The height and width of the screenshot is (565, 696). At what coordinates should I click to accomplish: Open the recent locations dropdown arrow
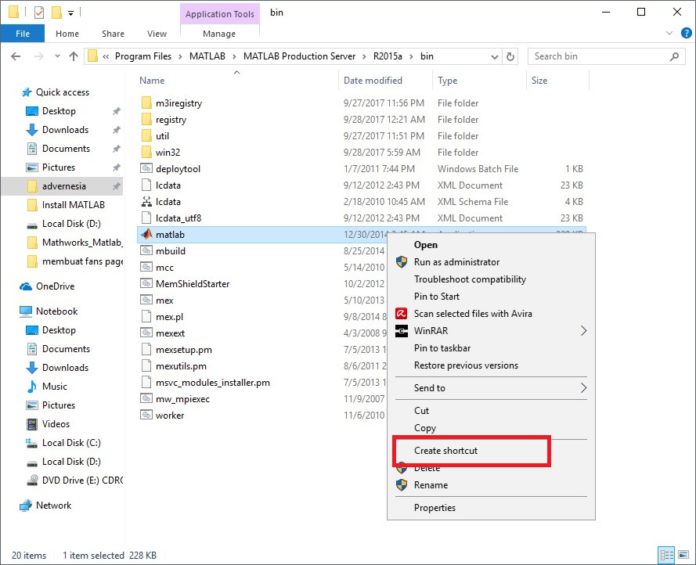(57, 56)
